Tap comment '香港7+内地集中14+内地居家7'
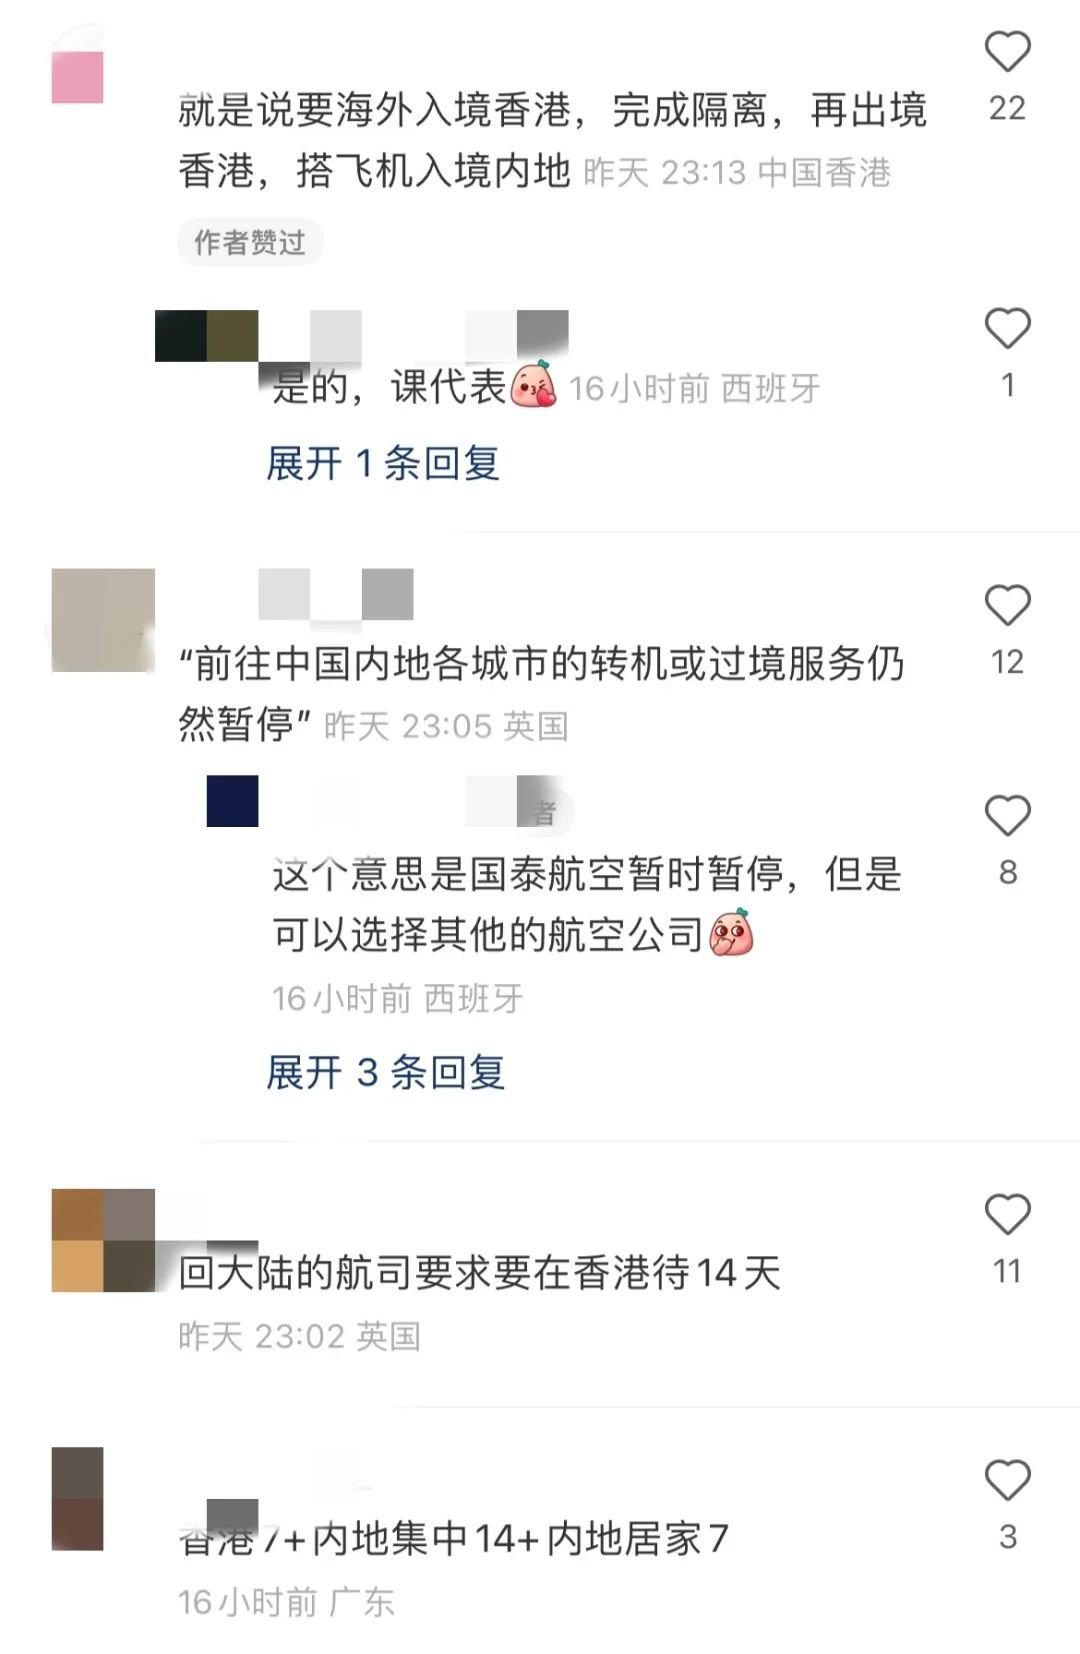 453,1539
